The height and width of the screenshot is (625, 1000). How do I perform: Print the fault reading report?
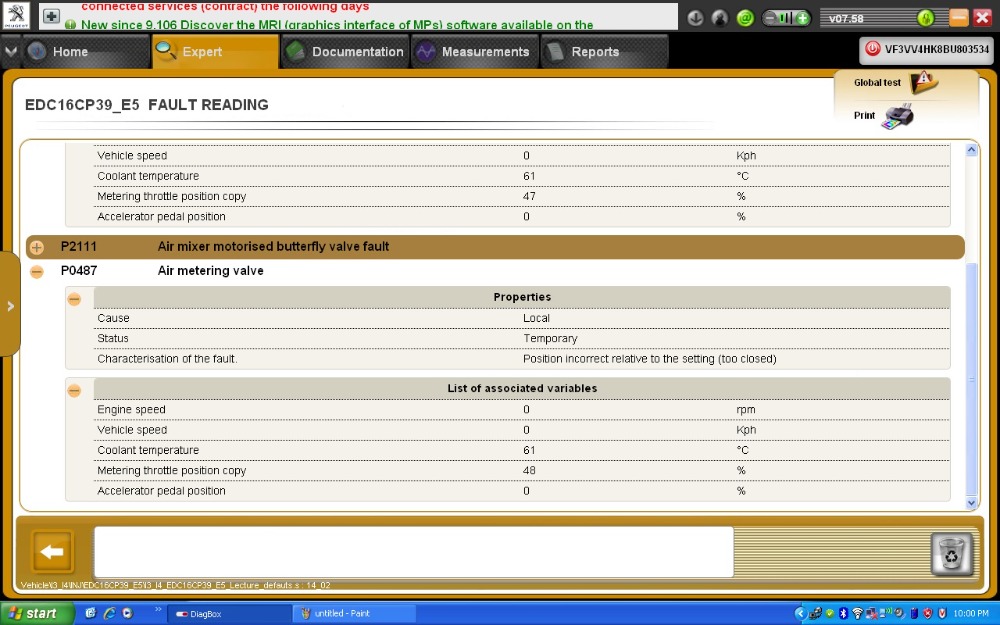tap(897, 116)
